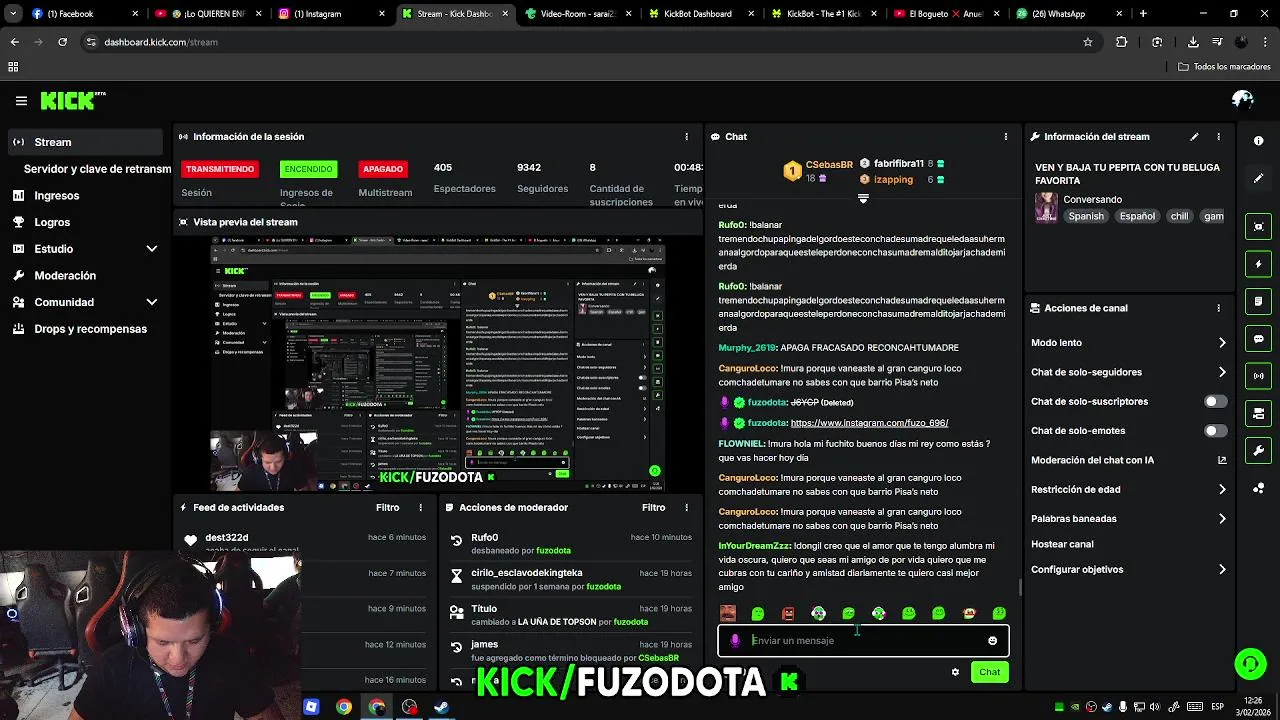Open external link for Moderación del chat con IA
This screenshot has height=720, width=1280.
[1222, 460]
